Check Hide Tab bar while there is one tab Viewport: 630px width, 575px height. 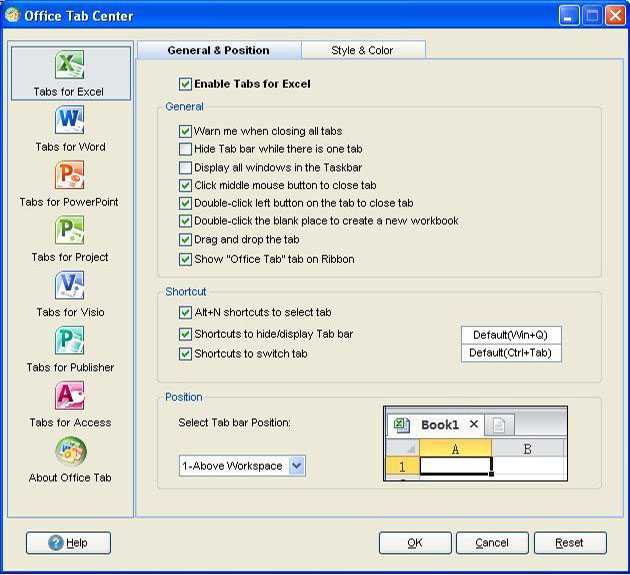coord(185,149)
